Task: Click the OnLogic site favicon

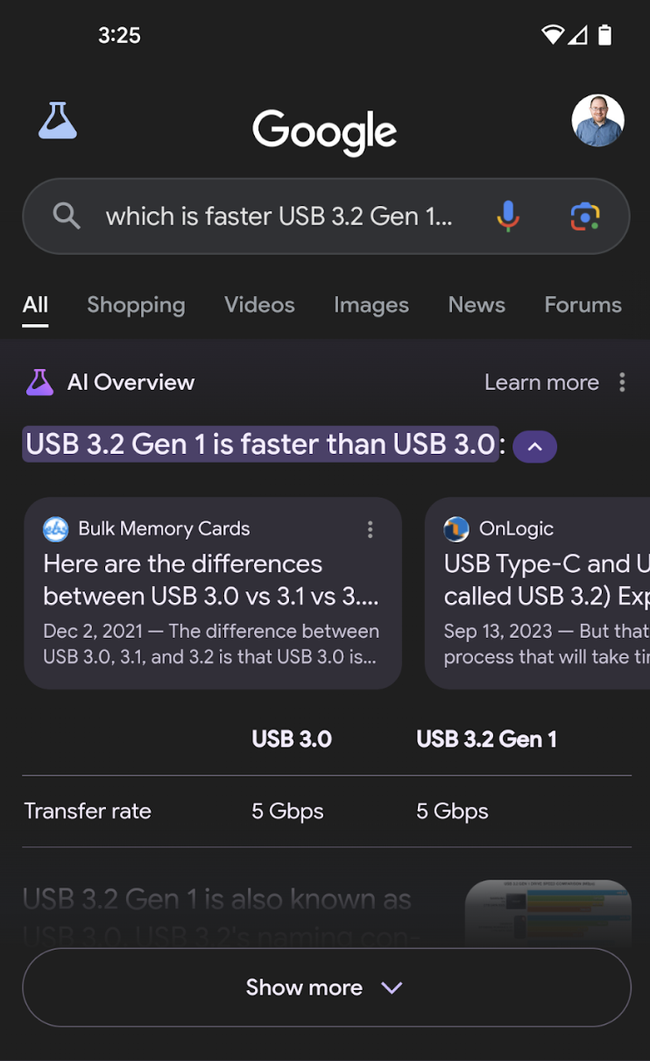Action: (x=456, y=528)
